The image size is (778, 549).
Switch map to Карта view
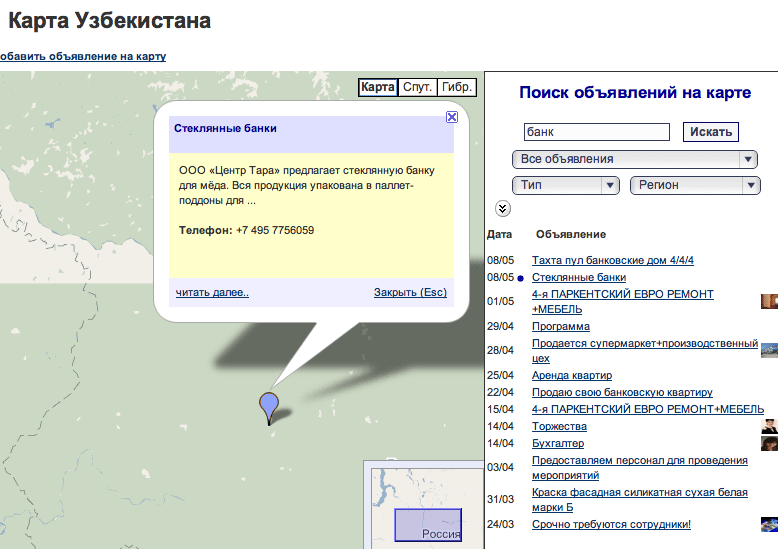coord(378,88)
